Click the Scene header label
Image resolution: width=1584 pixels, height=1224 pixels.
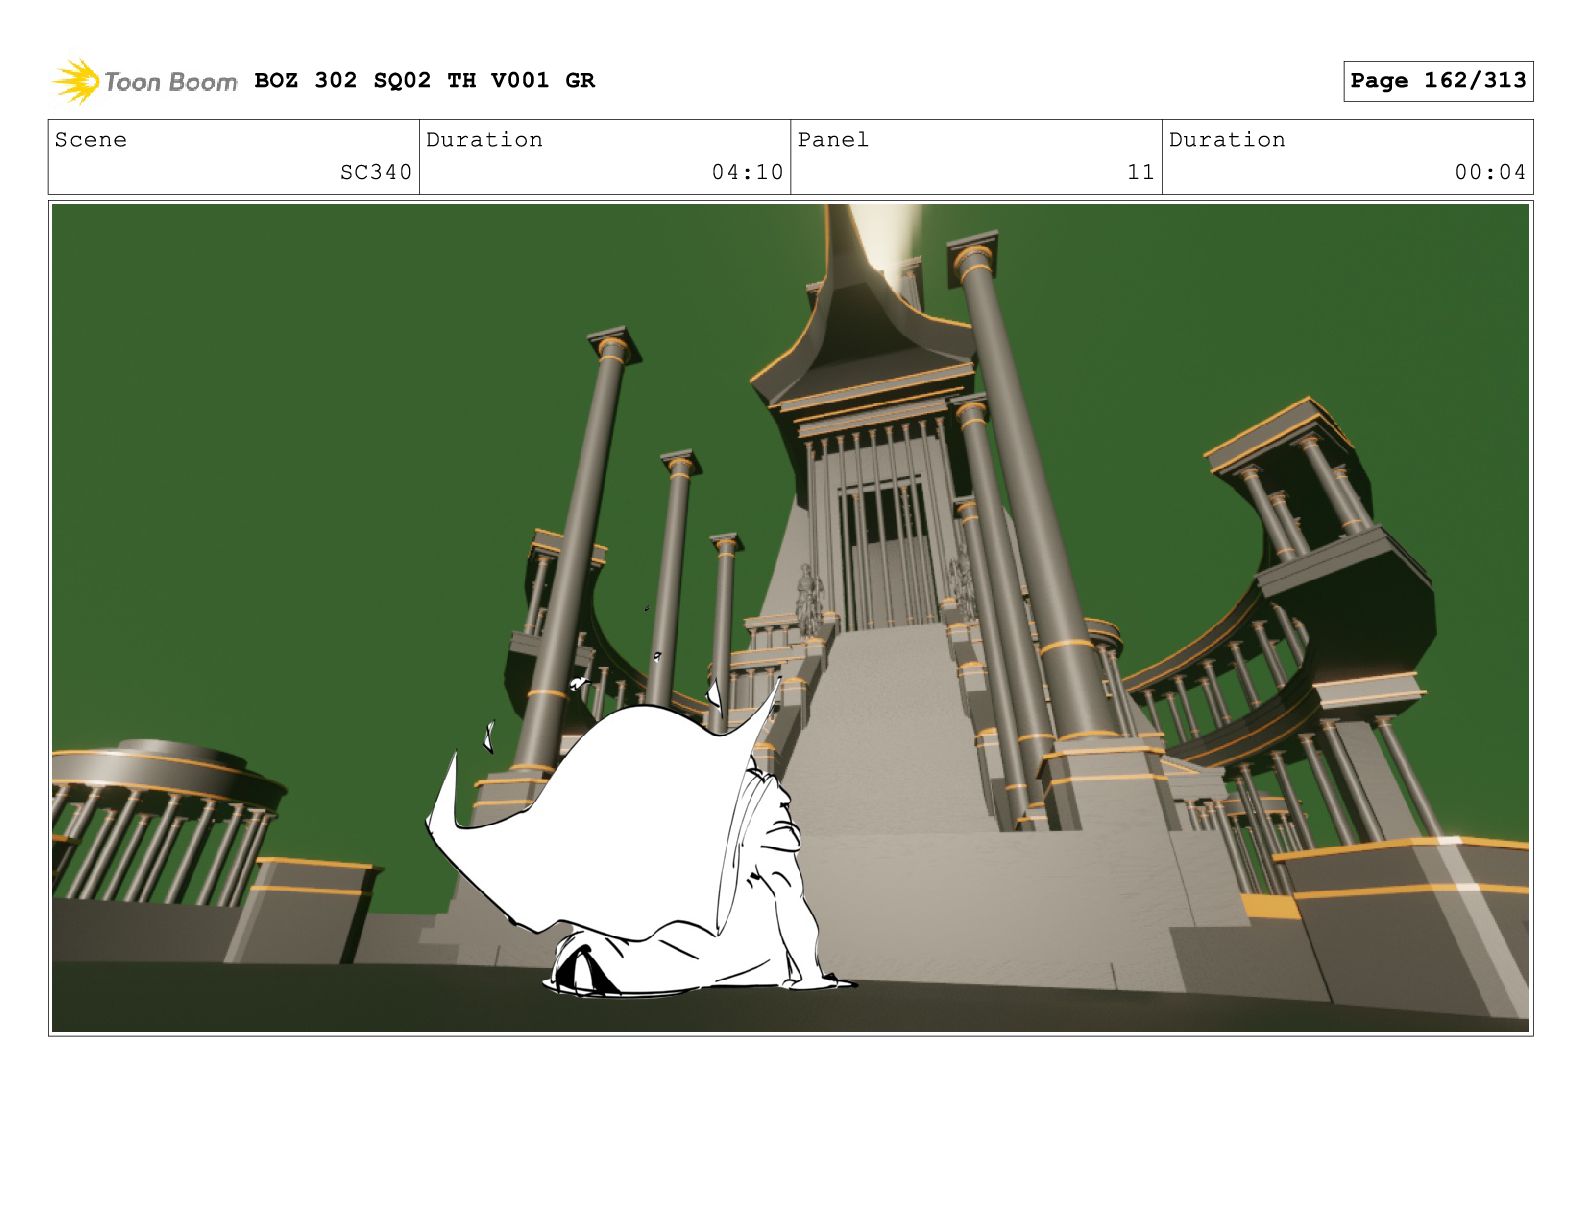click(91, 140)
